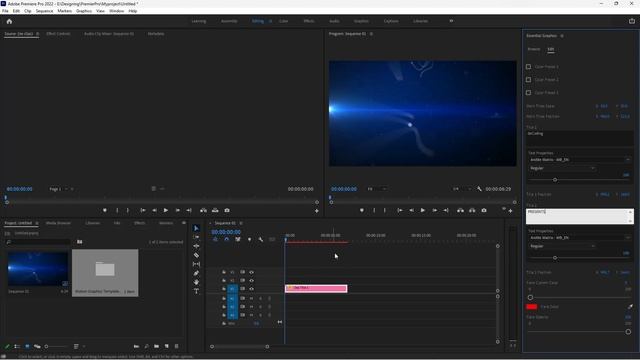The width and height of the screenshot is (640, 360).
Task: Switch to Browse tab in Essential Graphics
Action: tap(534, 49)
